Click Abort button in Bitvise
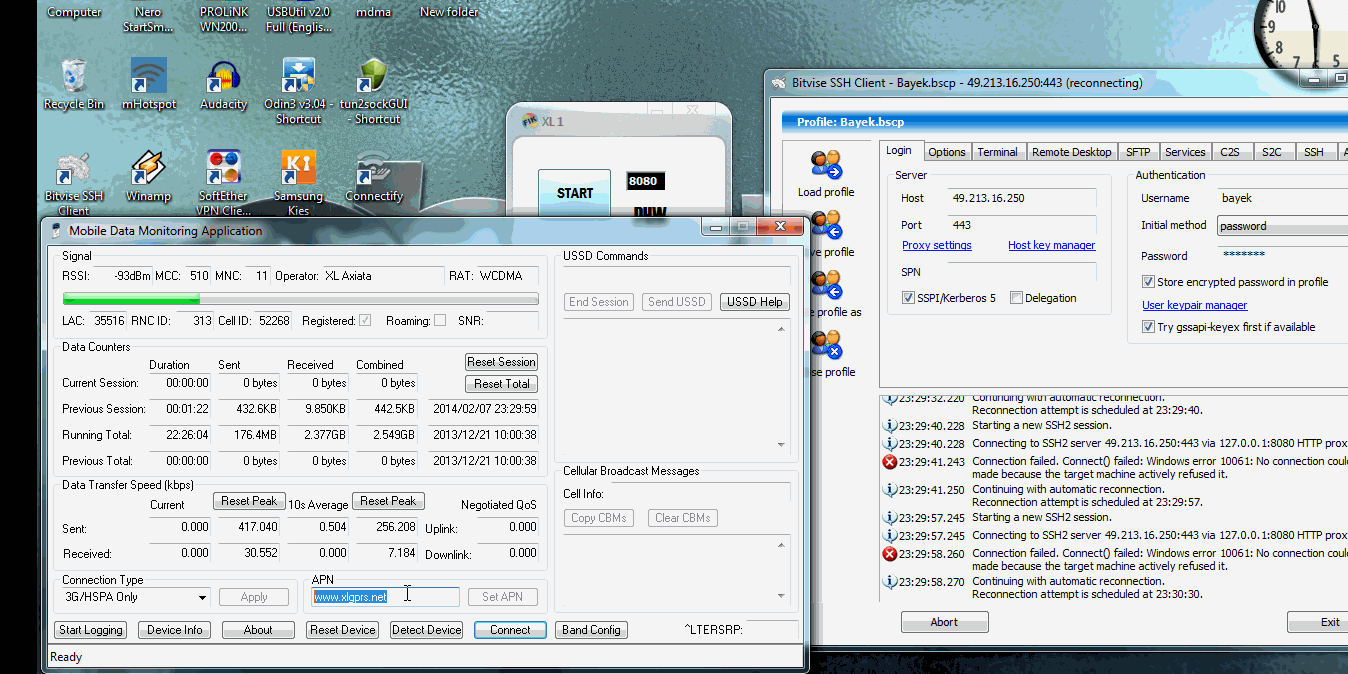Viewport: 1348px width, 674px height. point(944,622)
